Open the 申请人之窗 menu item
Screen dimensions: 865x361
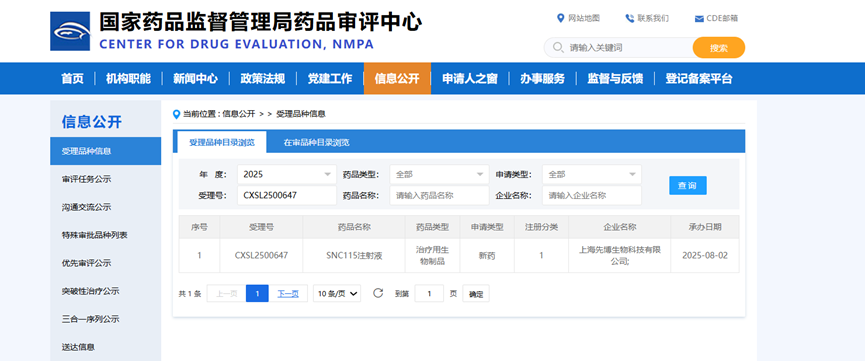click(x=469, y=78)
